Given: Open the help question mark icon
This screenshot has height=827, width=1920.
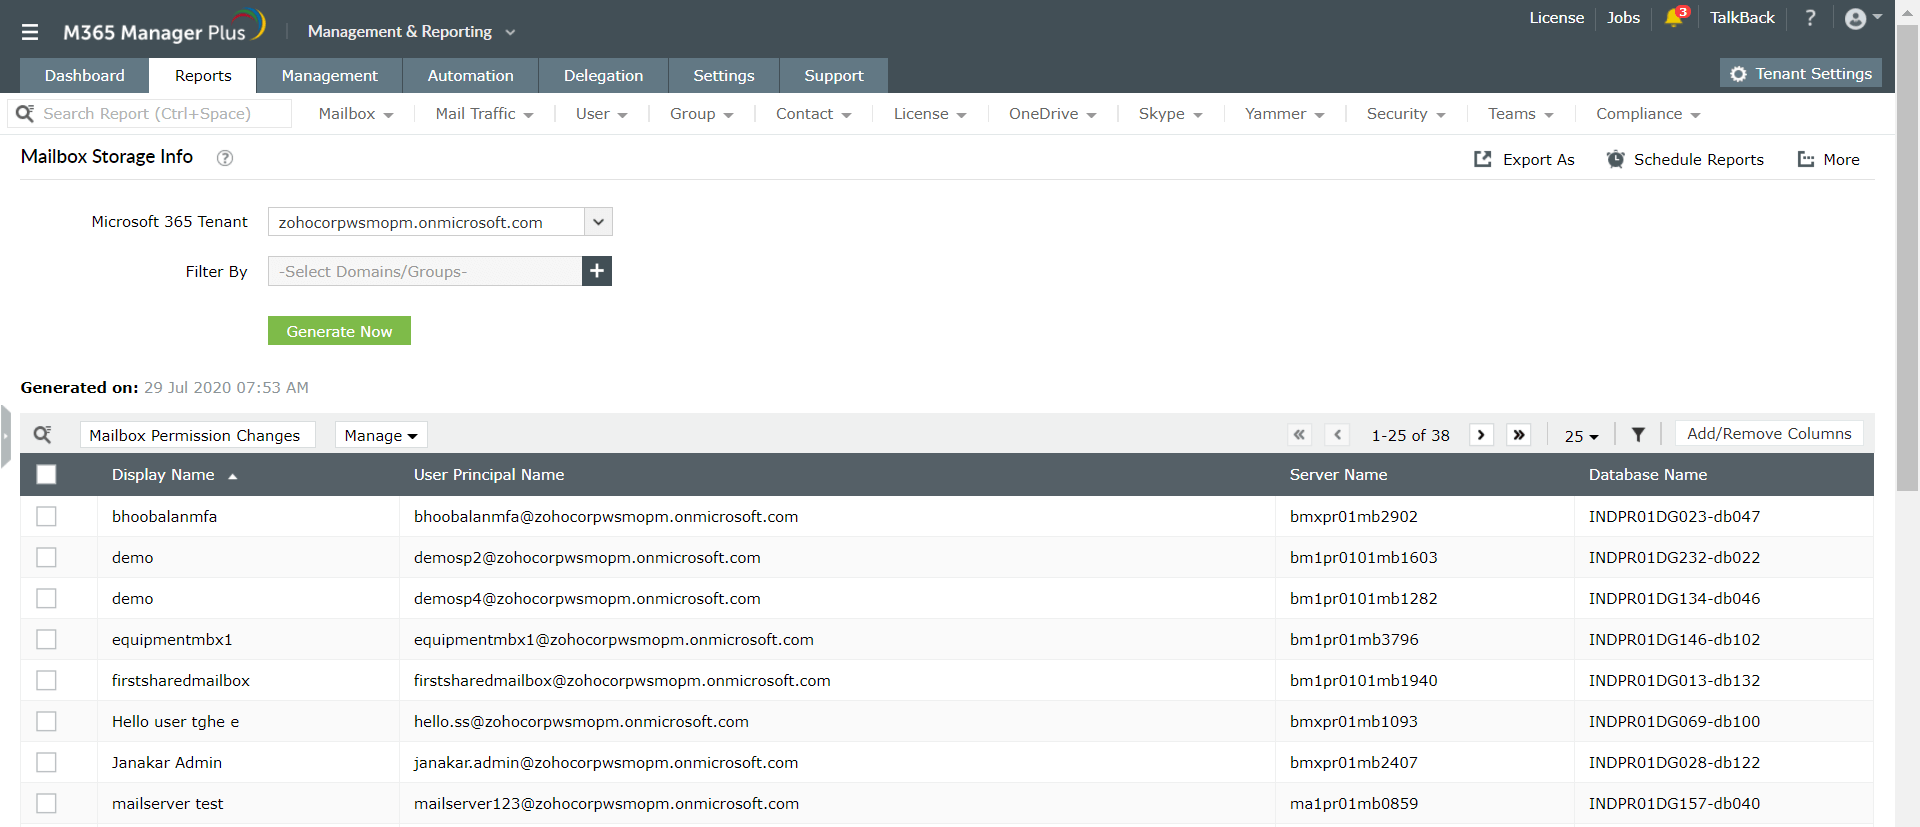Looking at the screenshot, I should [x=1810, y=18].
